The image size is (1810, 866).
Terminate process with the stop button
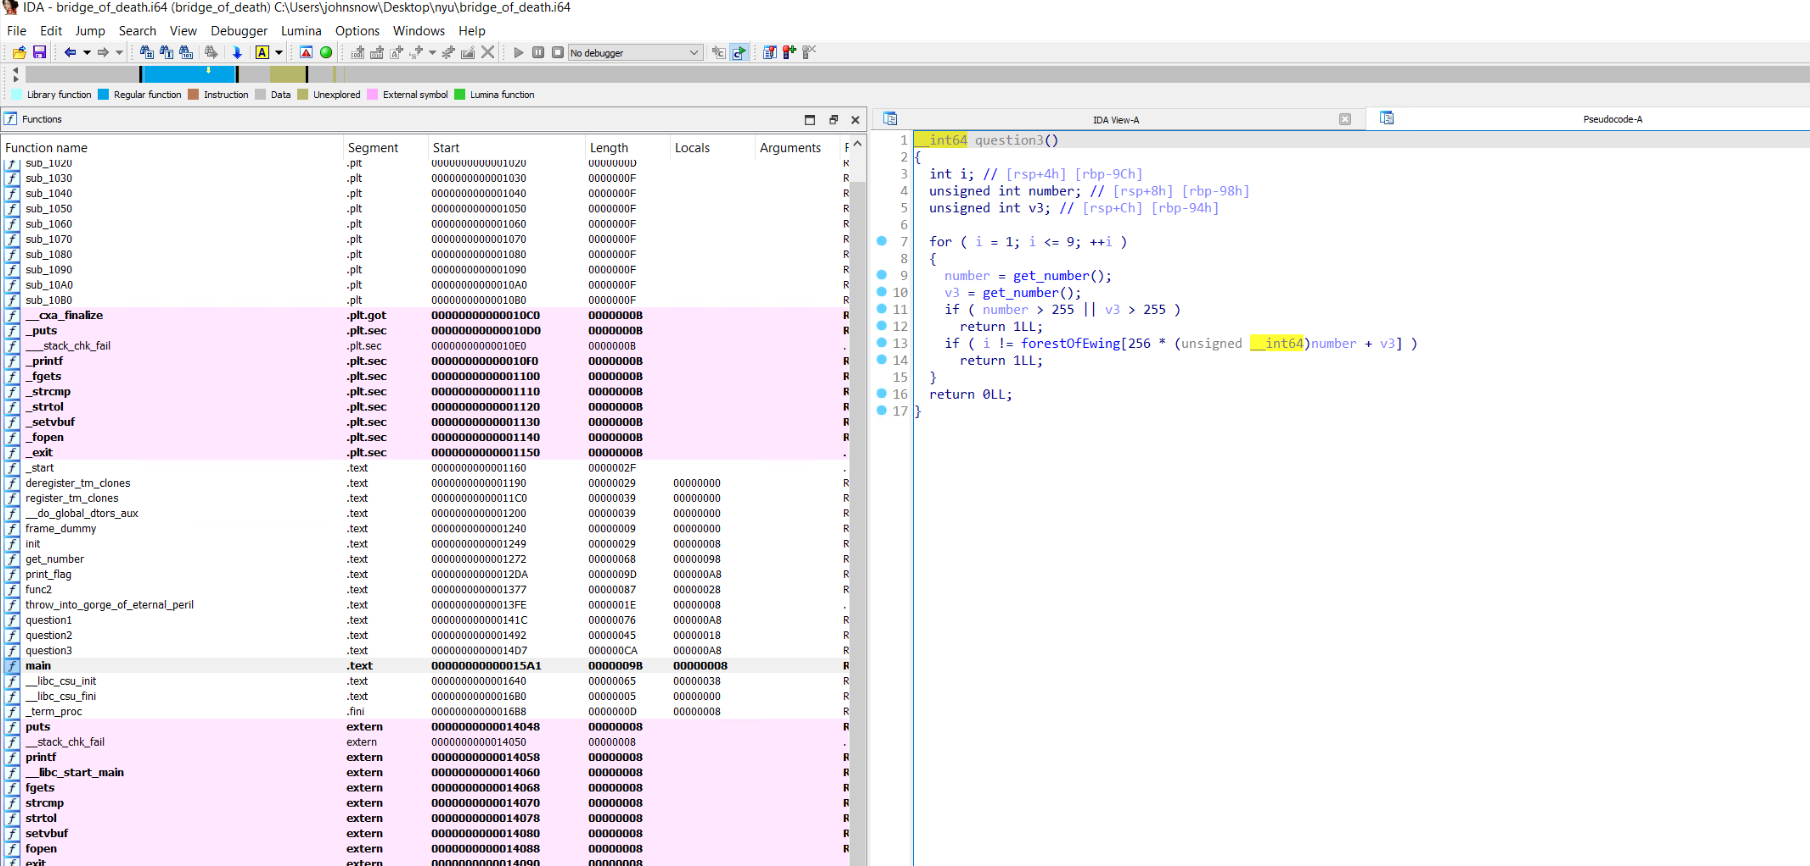558,52
